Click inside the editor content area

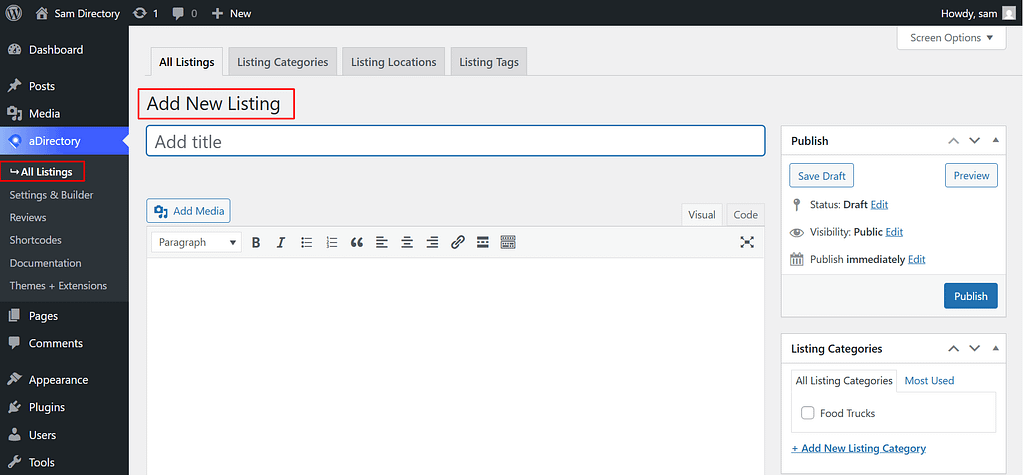[x=455, y=365]
